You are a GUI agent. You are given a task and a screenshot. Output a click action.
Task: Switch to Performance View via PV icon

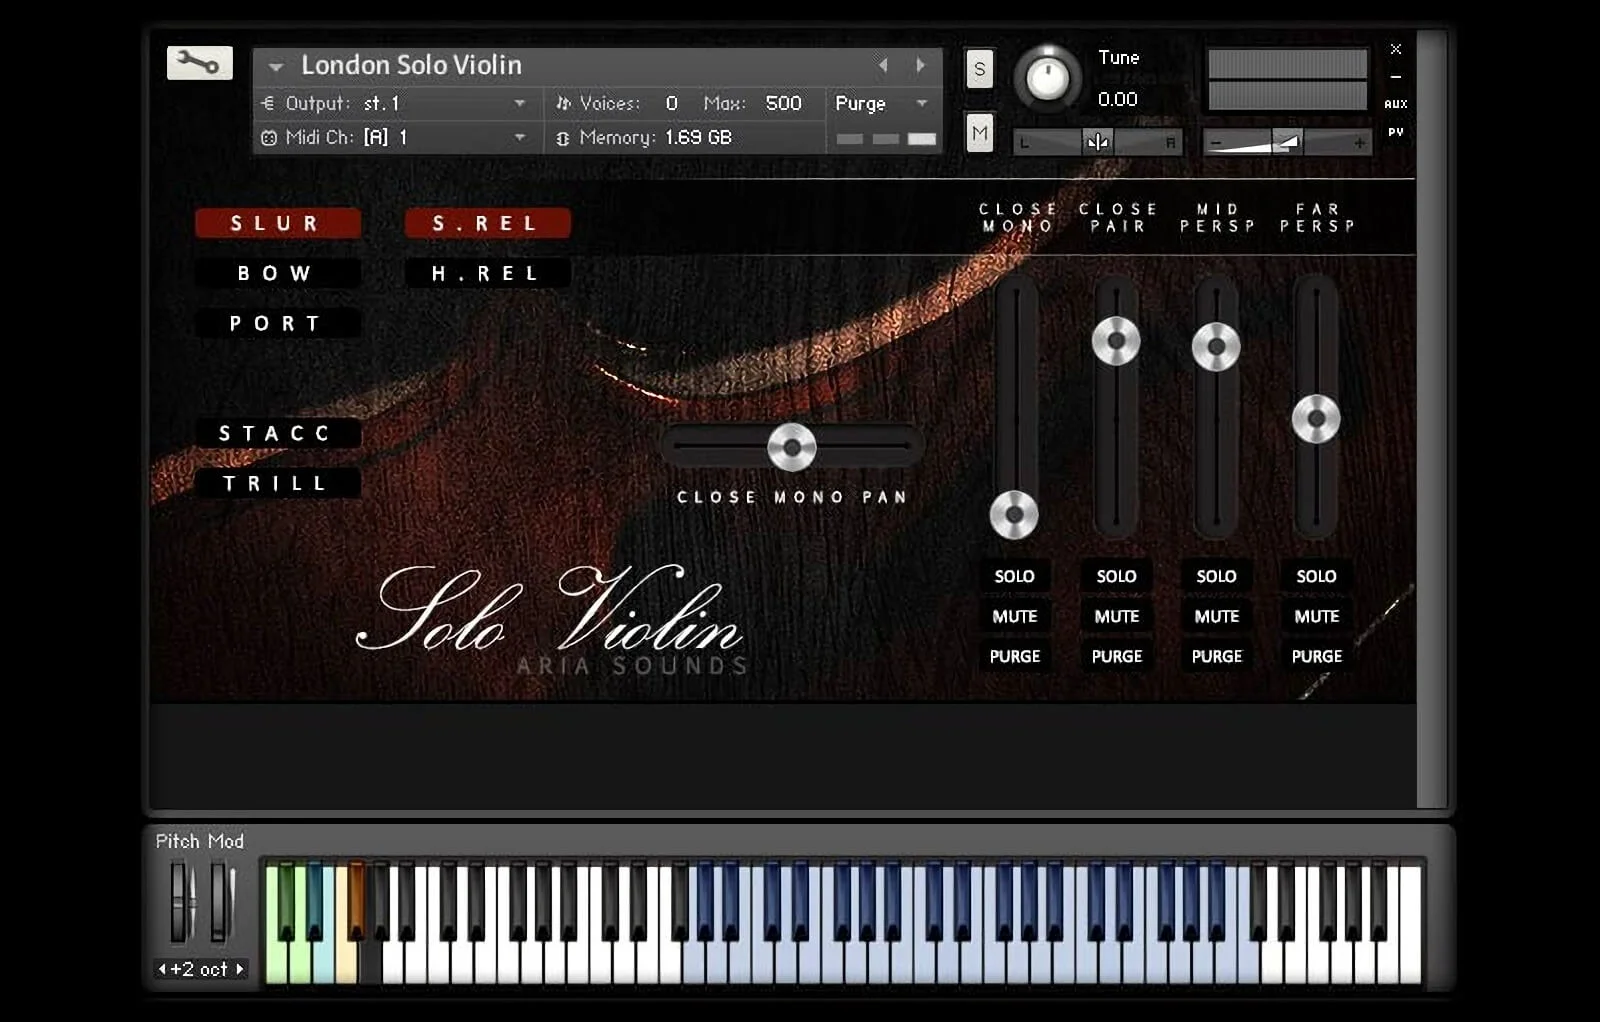coord(1396,130)
